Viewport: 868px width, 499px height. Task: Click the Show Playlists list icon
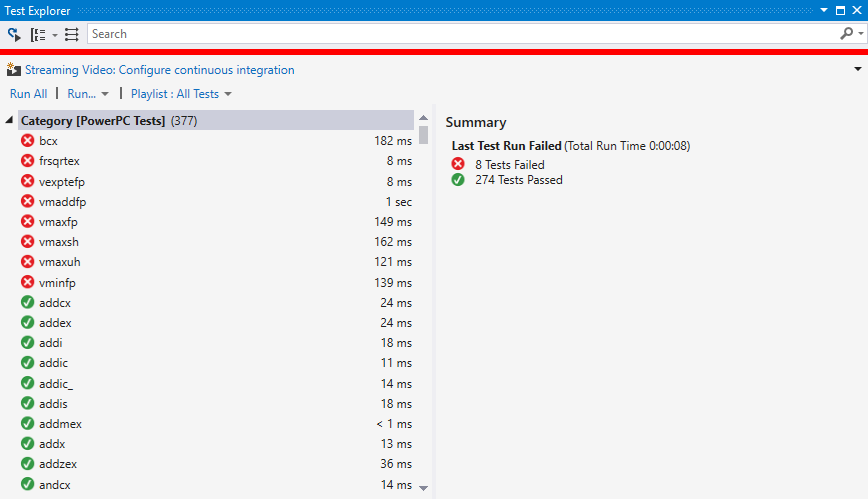[x=71, y=35]
